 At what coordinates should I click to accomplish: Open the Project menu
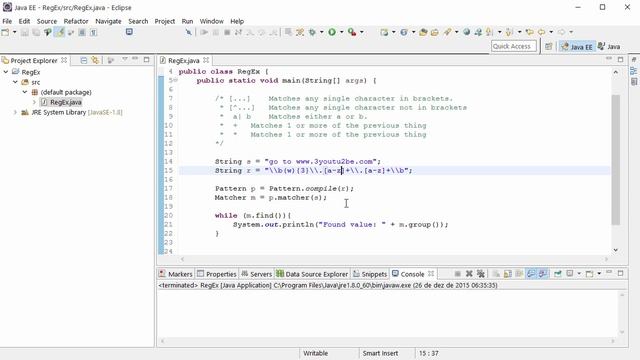point(164,21)
